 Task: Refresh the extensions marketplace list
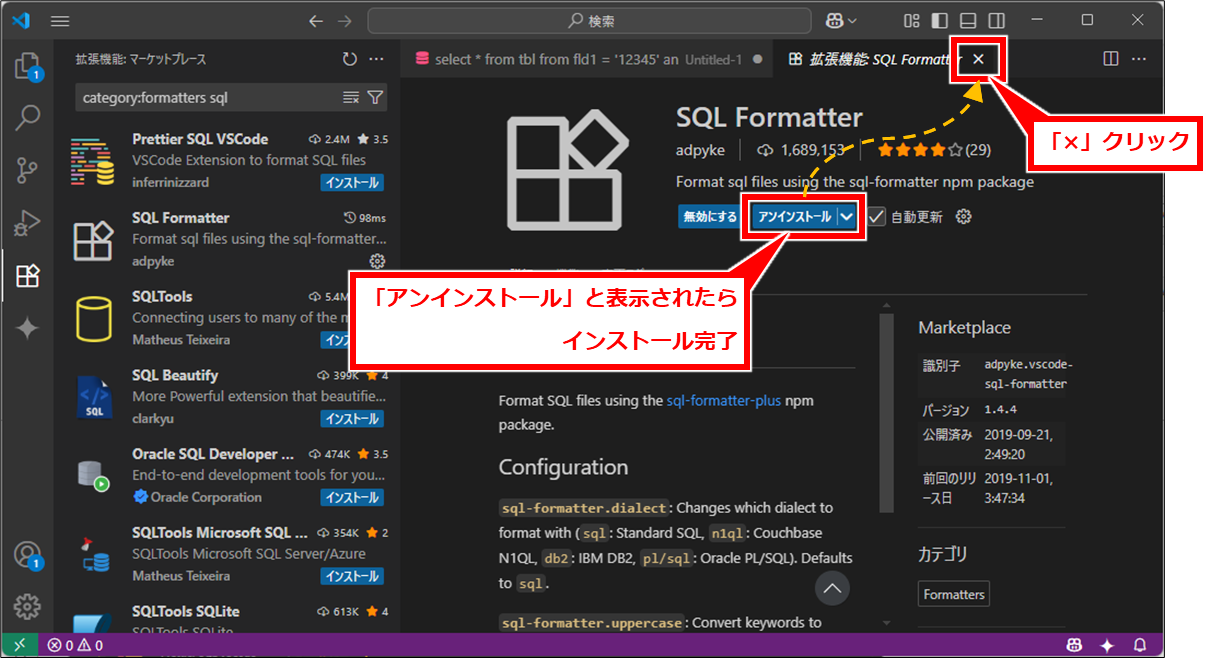coord(349,59)
